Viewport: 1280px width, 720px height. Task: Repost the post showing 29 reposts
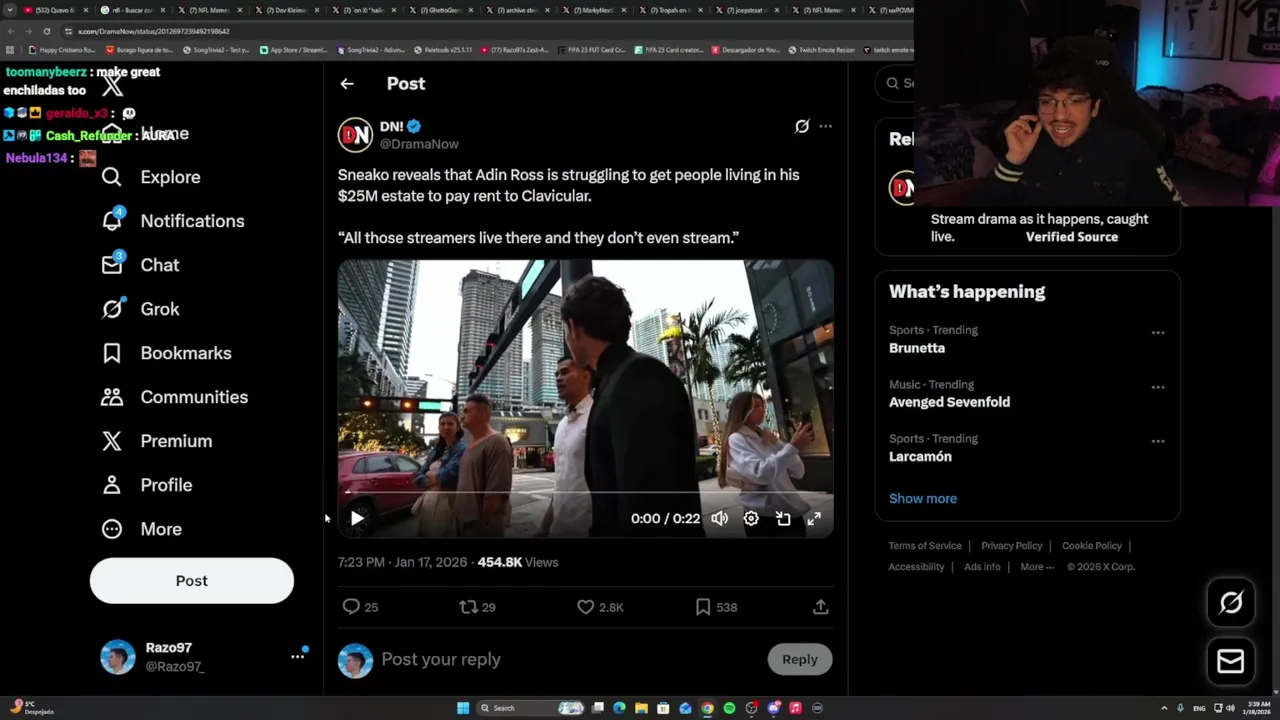tap(477, 607)
